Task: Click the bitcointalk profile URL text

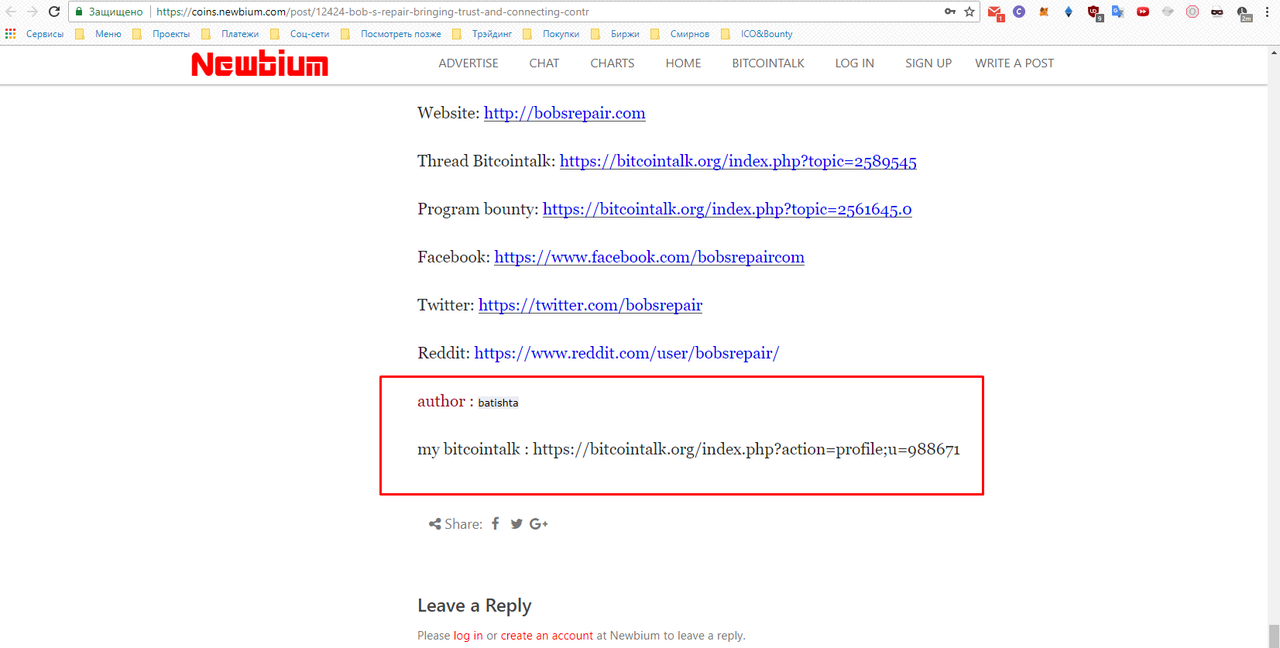Action: 746,449
